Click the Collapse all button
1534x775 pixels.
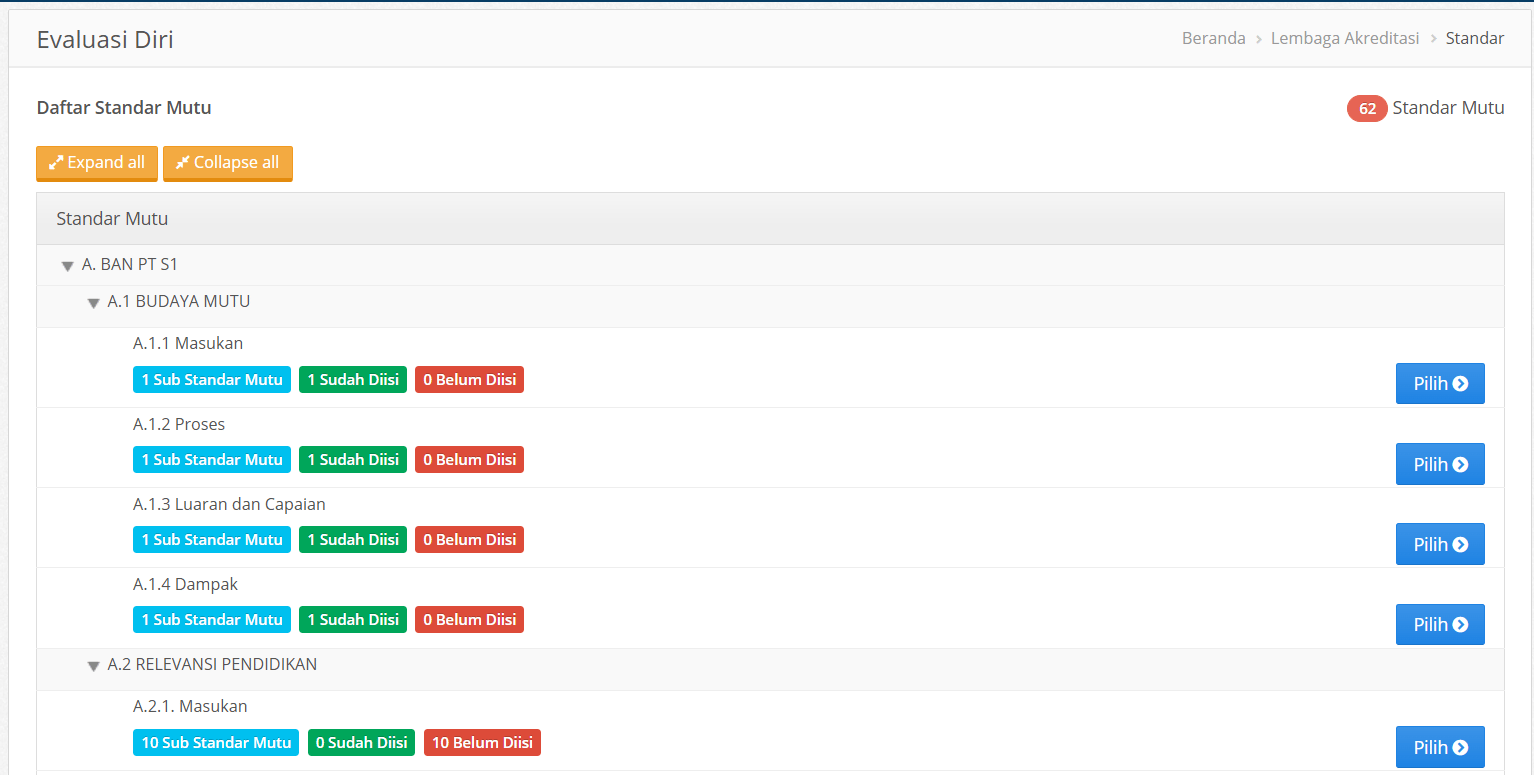click(228, 163)
